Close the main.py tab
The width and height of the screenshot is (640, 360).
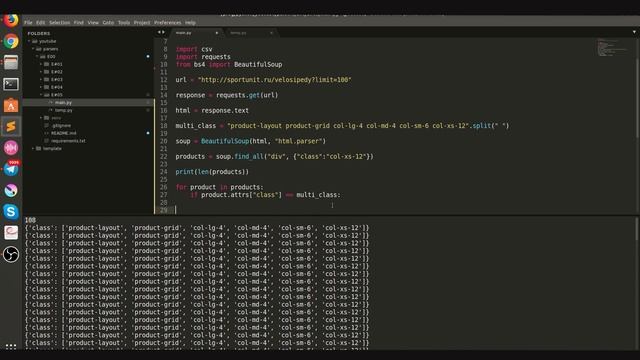(x=217, y=33)
